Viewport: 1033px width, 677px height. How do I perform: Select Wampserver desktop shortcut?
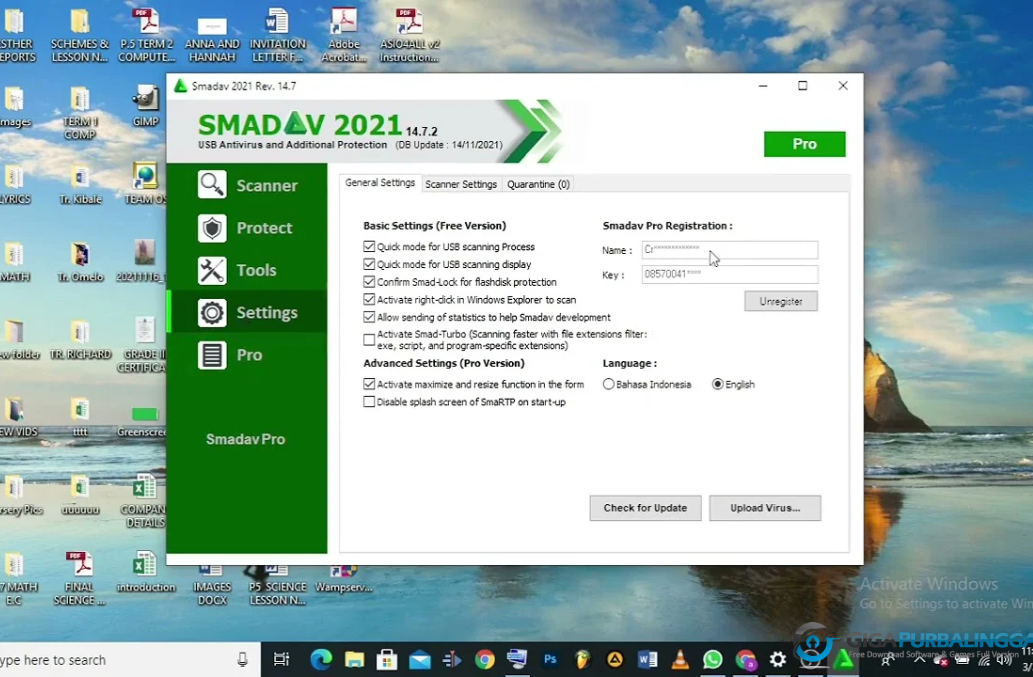pos(343,578)
